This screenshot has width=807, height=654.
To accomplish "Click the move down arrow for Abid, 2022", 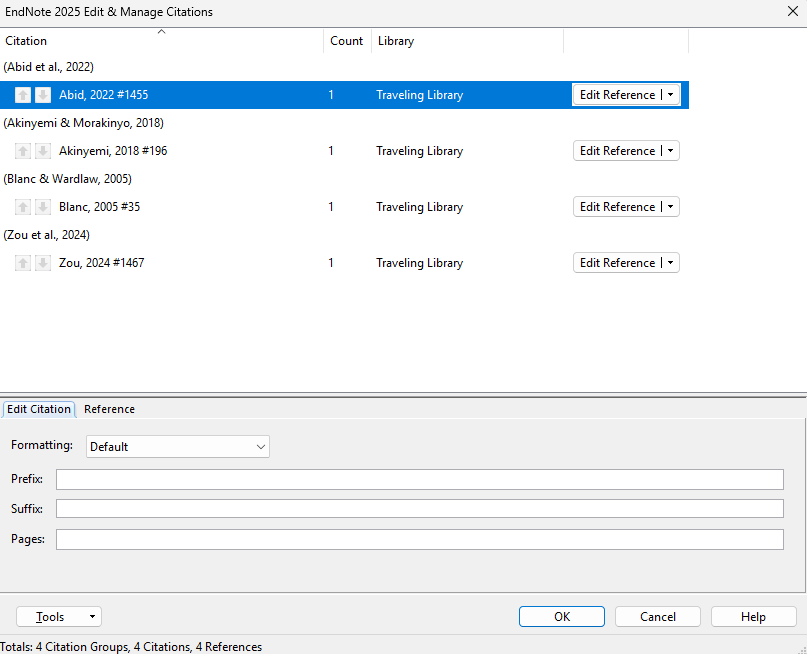I will click(x=43, y=95).
